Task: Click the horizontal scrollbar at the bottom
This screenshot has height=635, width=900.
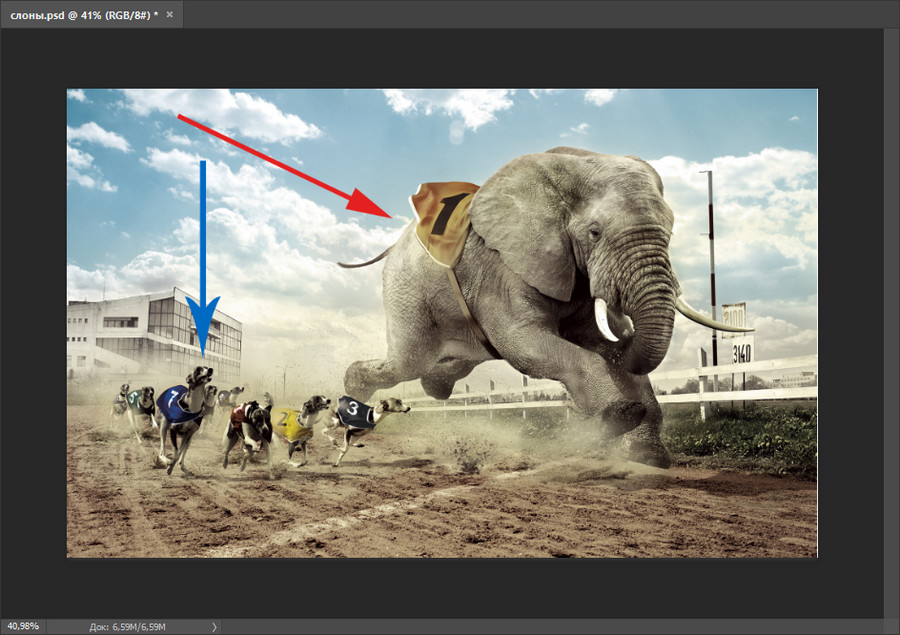Action: pos(550,626)
